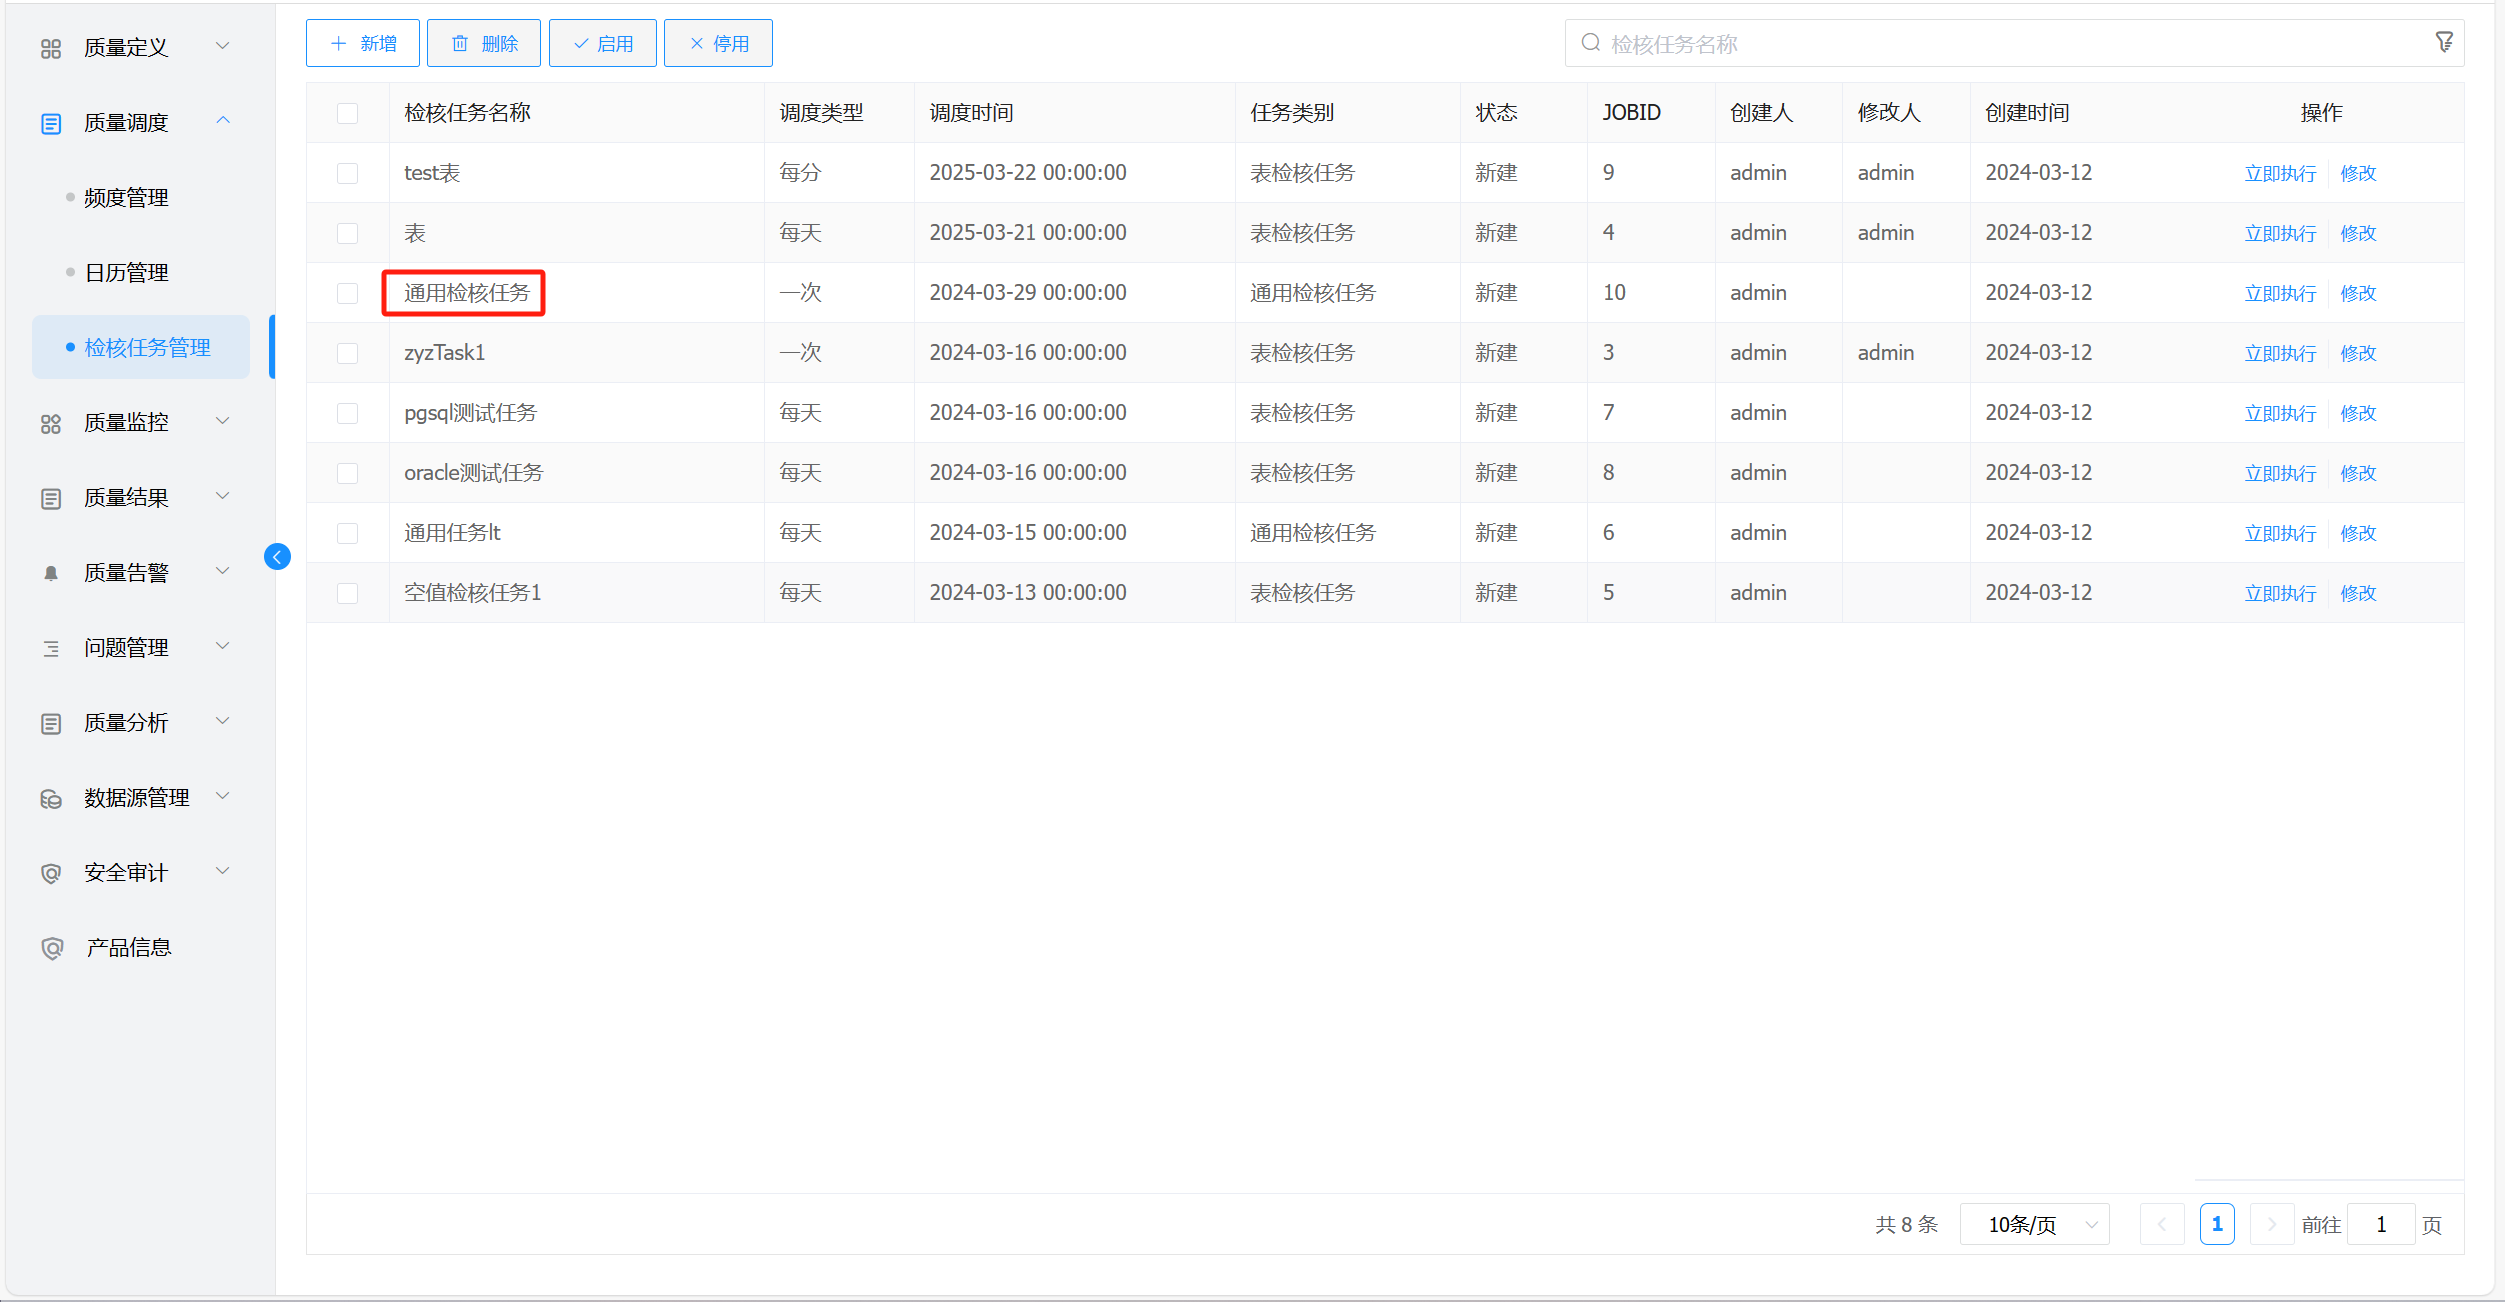This screenshot has height=1302, width=2505.
Task: Click the 质量调度 document icon
Action: click(51, 123)
